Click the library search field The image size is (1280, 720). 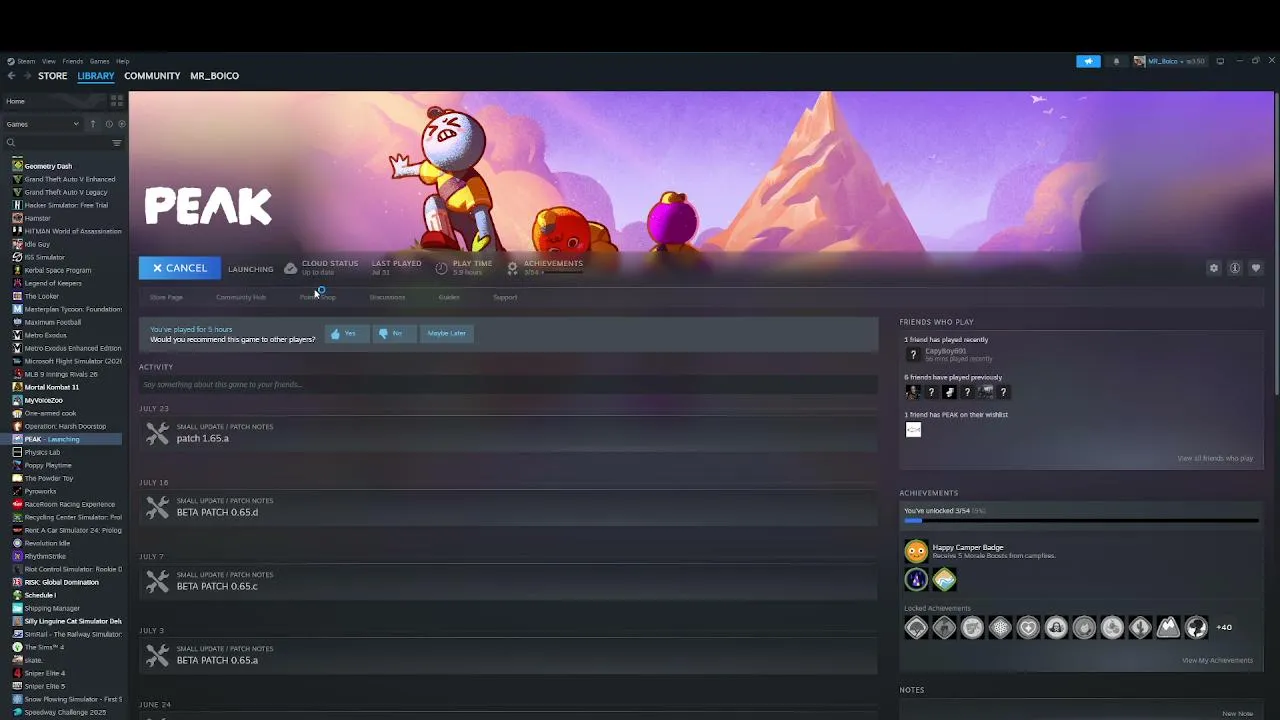coord(58,143)
